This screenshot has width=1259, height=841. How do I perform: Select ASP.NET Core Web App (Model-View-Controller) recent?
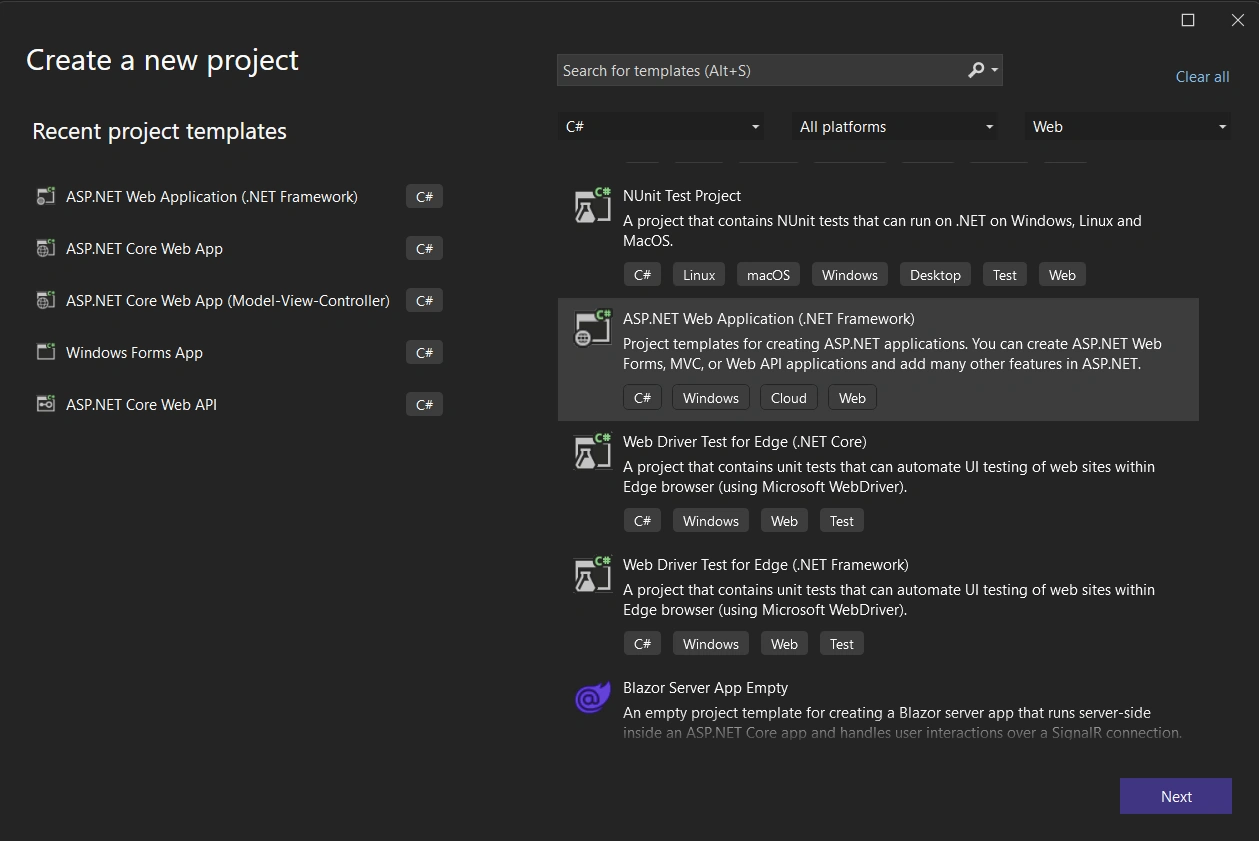[x=228, y=301]
